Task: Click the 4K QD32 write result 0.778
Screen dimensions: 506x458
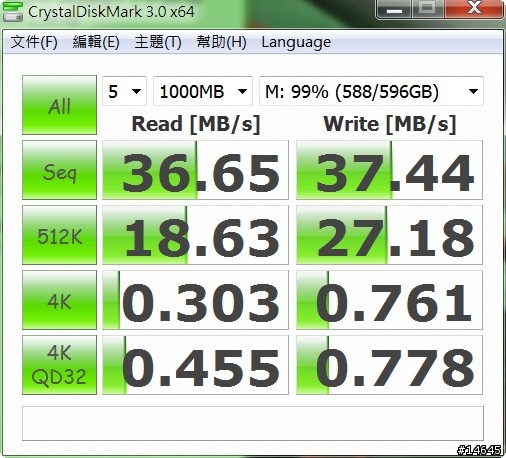Action: coord(389,365)
